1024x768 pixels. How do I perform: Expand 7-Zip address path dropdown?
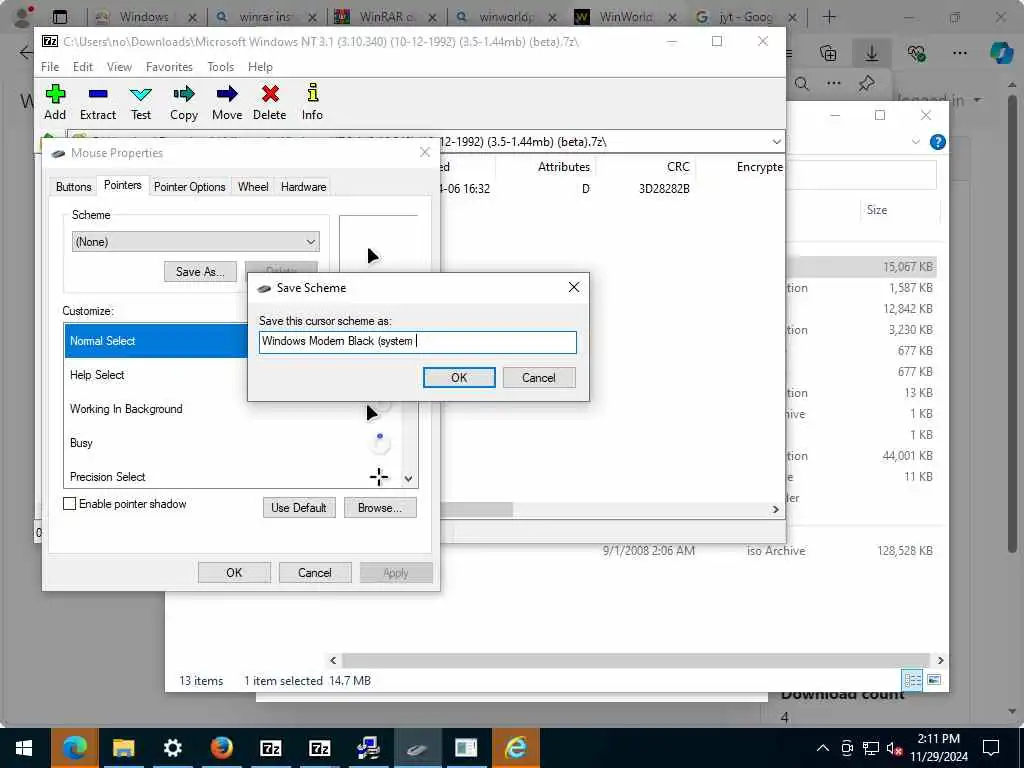tap(776, 142)
